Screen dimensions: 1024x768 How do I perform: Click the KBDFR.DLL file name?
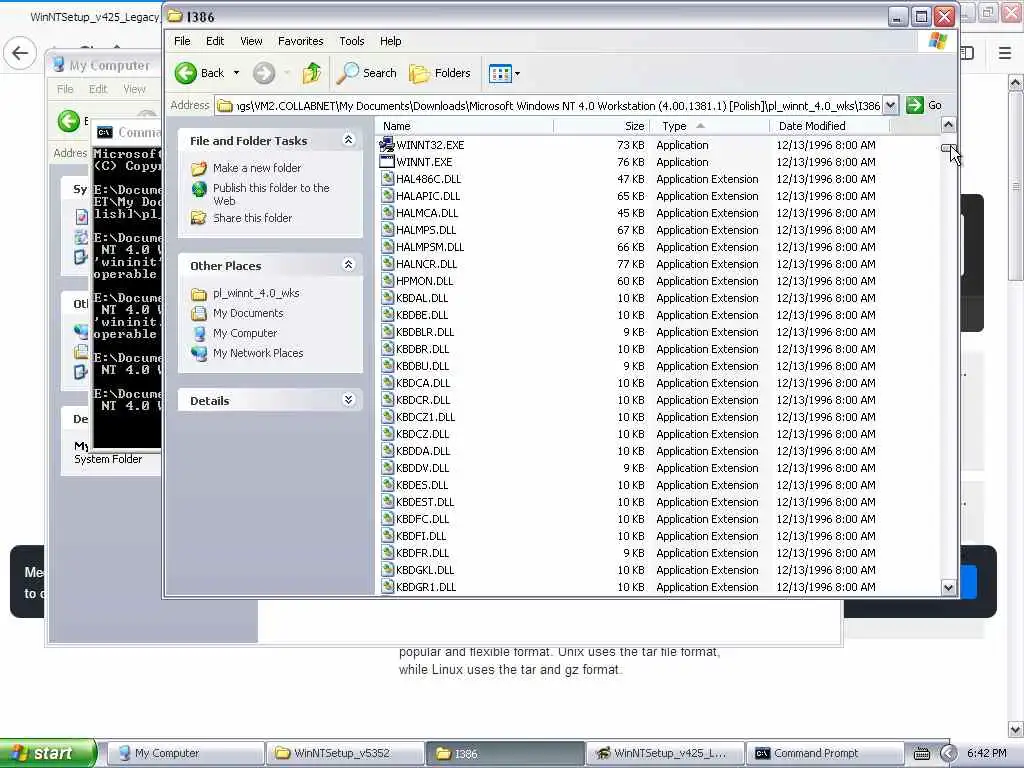coord(422,552)
